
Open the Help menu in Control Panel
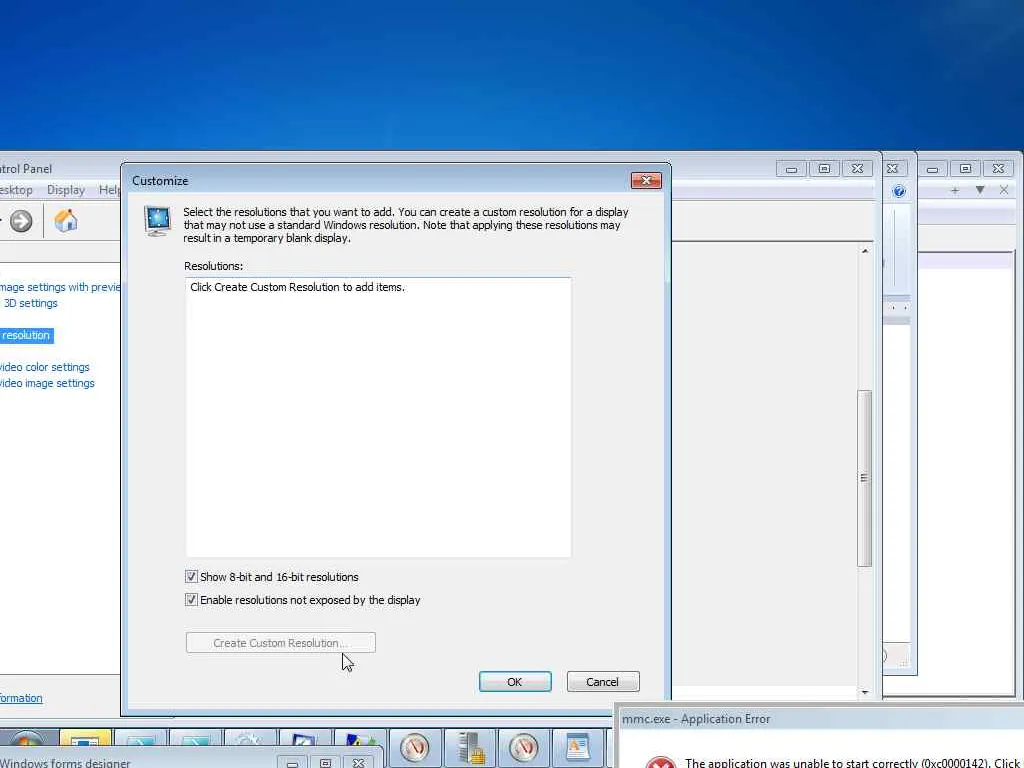tap(110, 190)
